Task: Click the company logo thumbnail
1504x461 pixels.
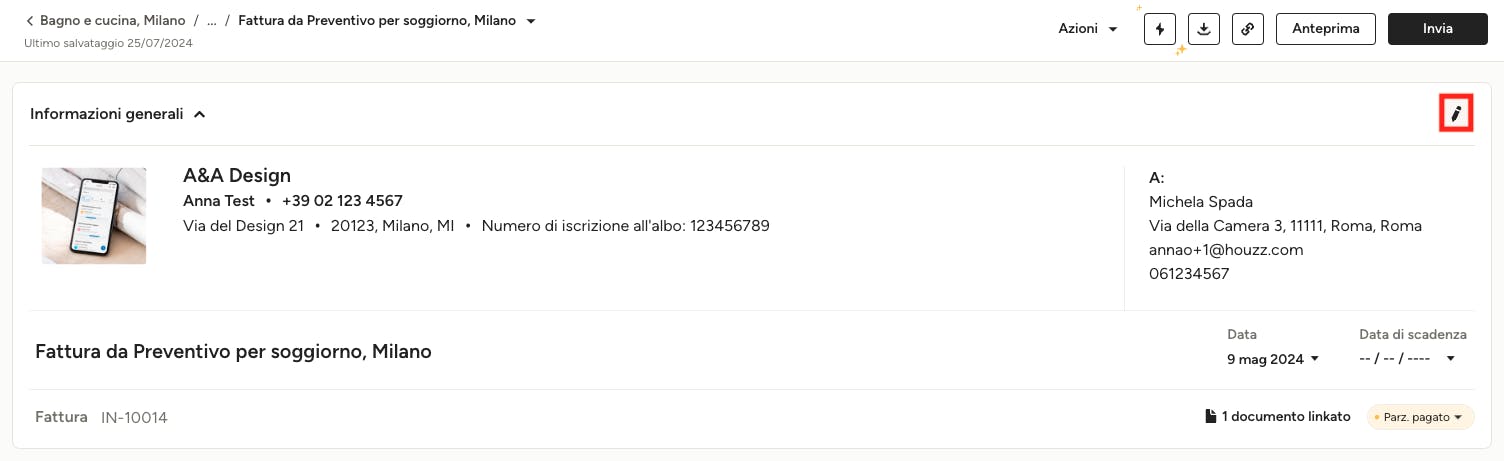Action: [94, 216]
